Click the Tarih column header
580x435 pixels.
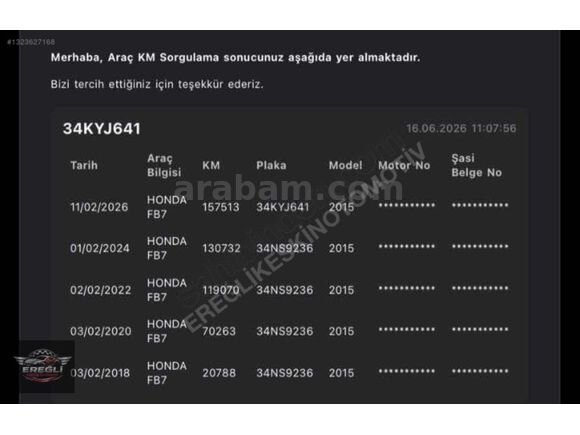[84, 165]
